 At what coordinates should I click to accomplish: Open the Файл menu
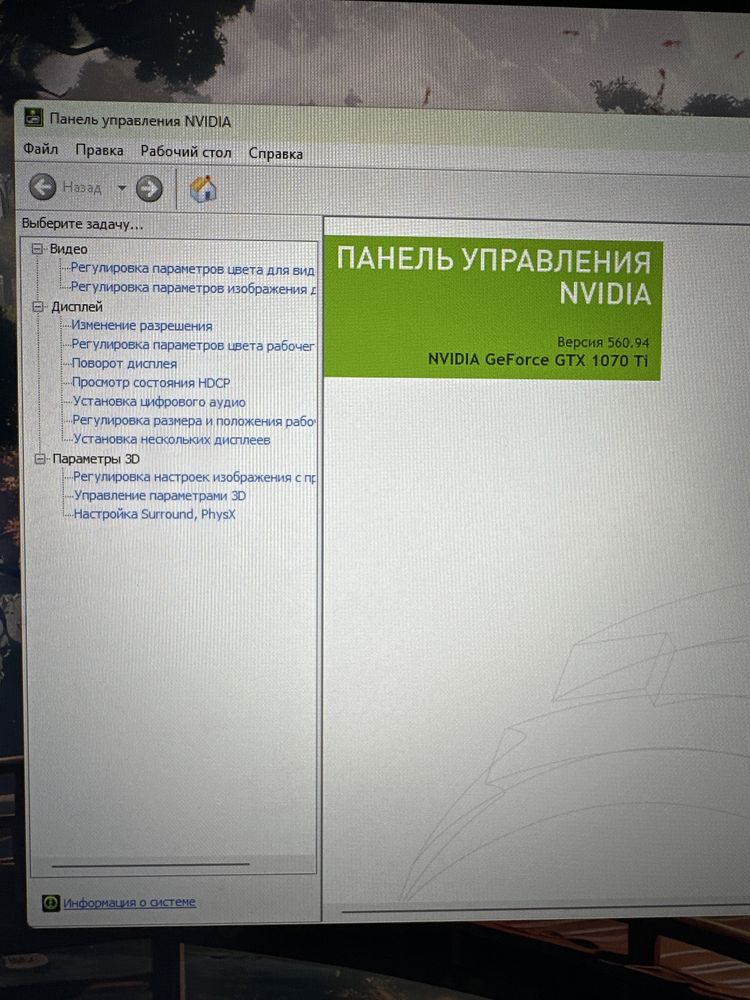[41, 149]
